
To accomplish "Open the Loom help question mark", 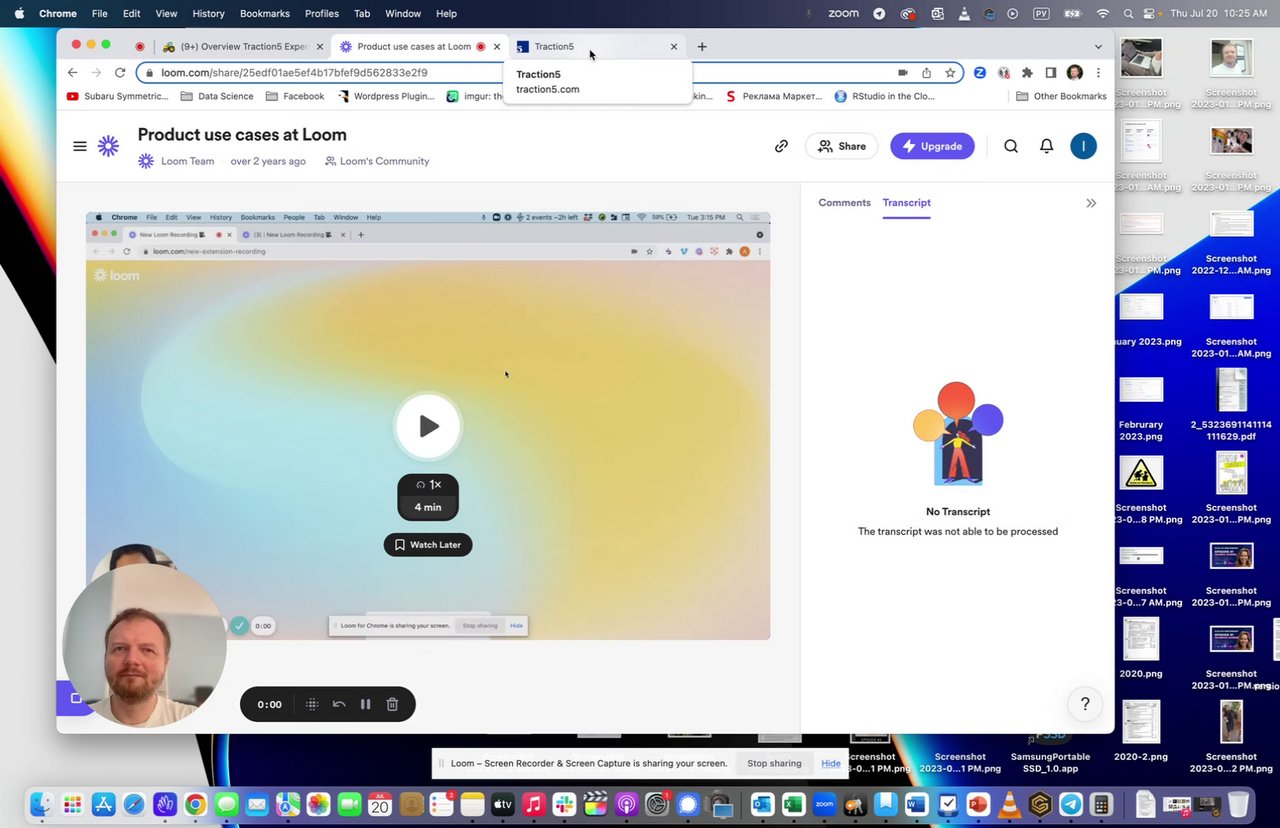I will (1085, 704).
